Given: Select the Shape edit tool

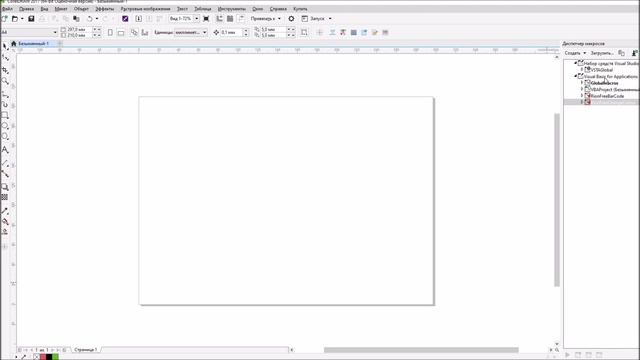Looking at the screenshot, I should [5, 58].
